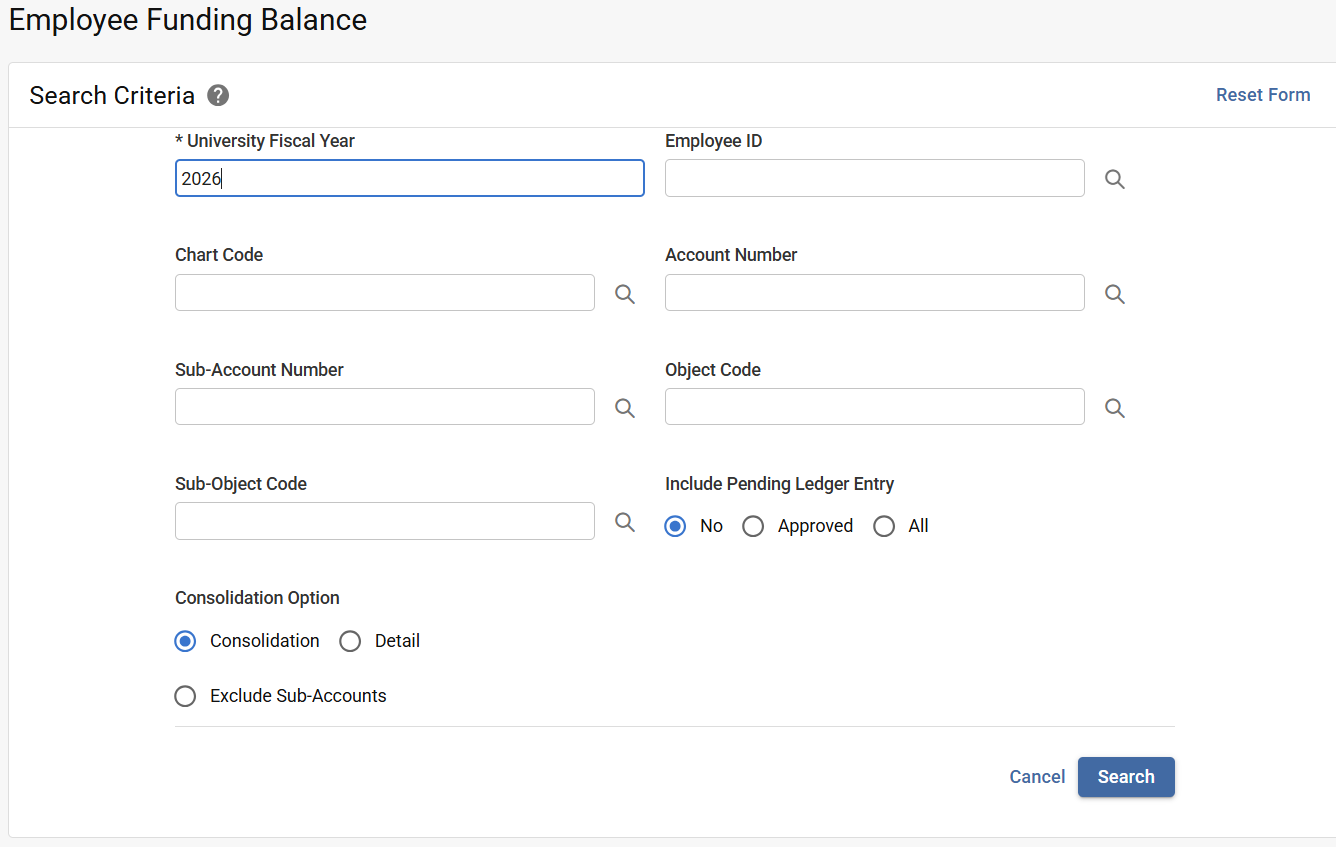Screen dimensions: 1336x847
Task: Open the Chart Code lookup
Action: (624, 294)
